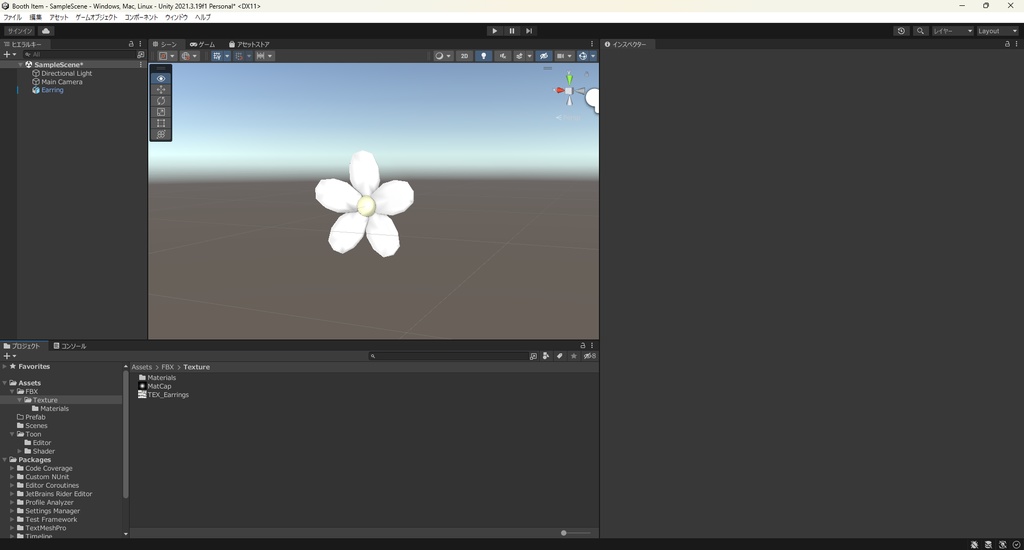Click the rightmost status bar activity icon

(1016, 545)
